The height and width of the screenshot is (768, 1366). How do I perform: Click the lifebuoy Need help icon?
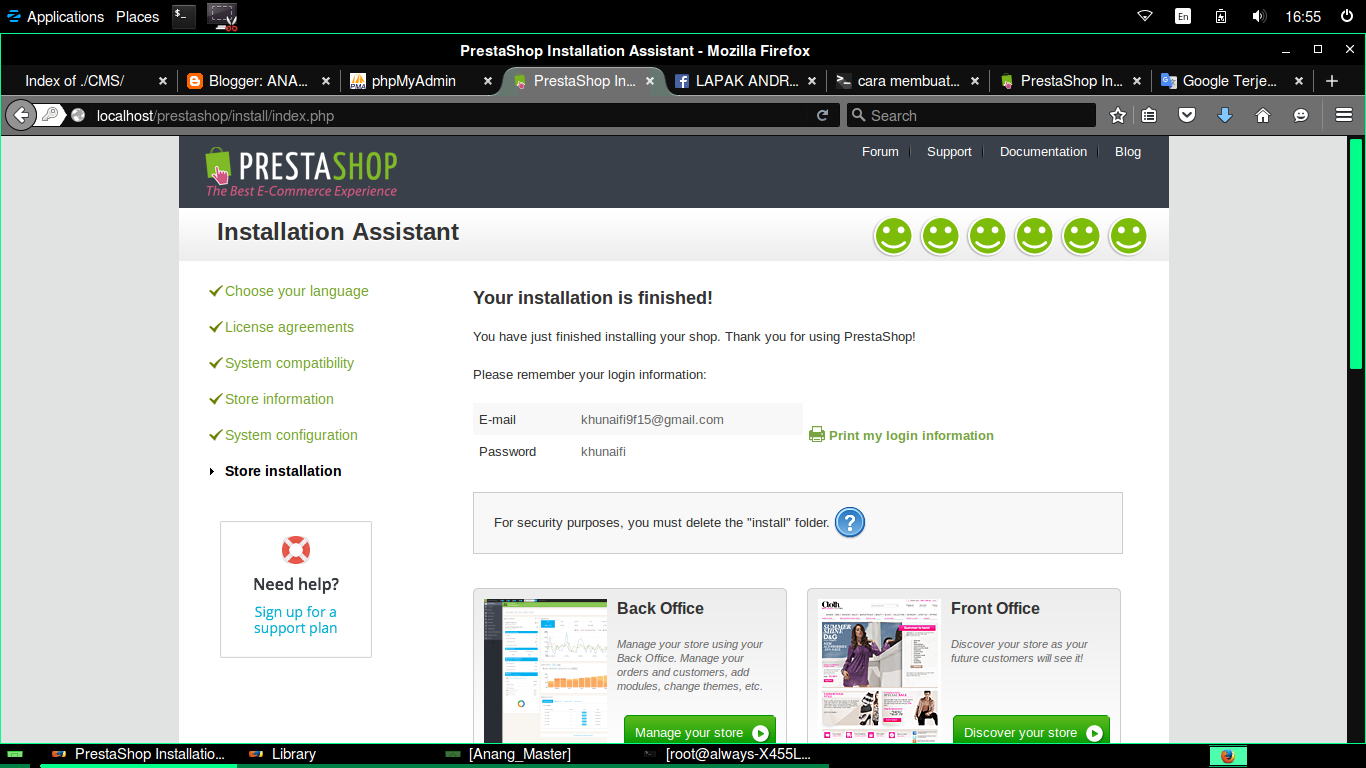coord(296,550)
